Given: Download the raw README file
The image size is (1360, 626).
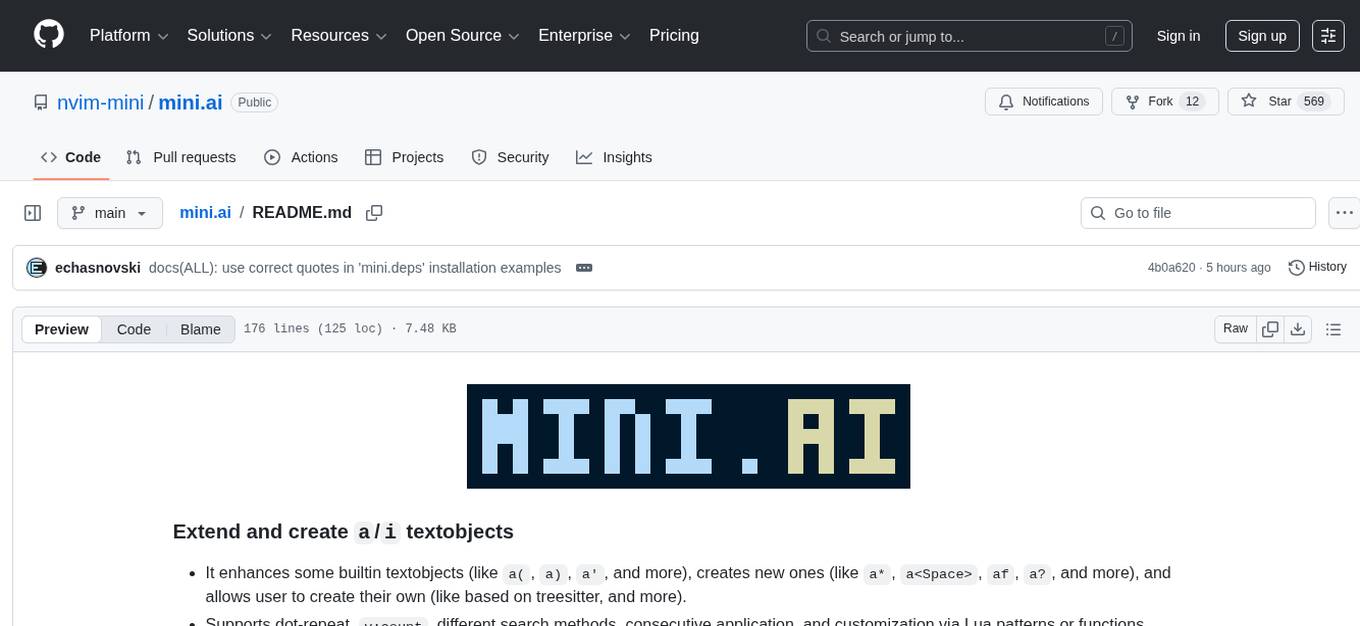Looking at the screenshot, I should click(1298, 328).
